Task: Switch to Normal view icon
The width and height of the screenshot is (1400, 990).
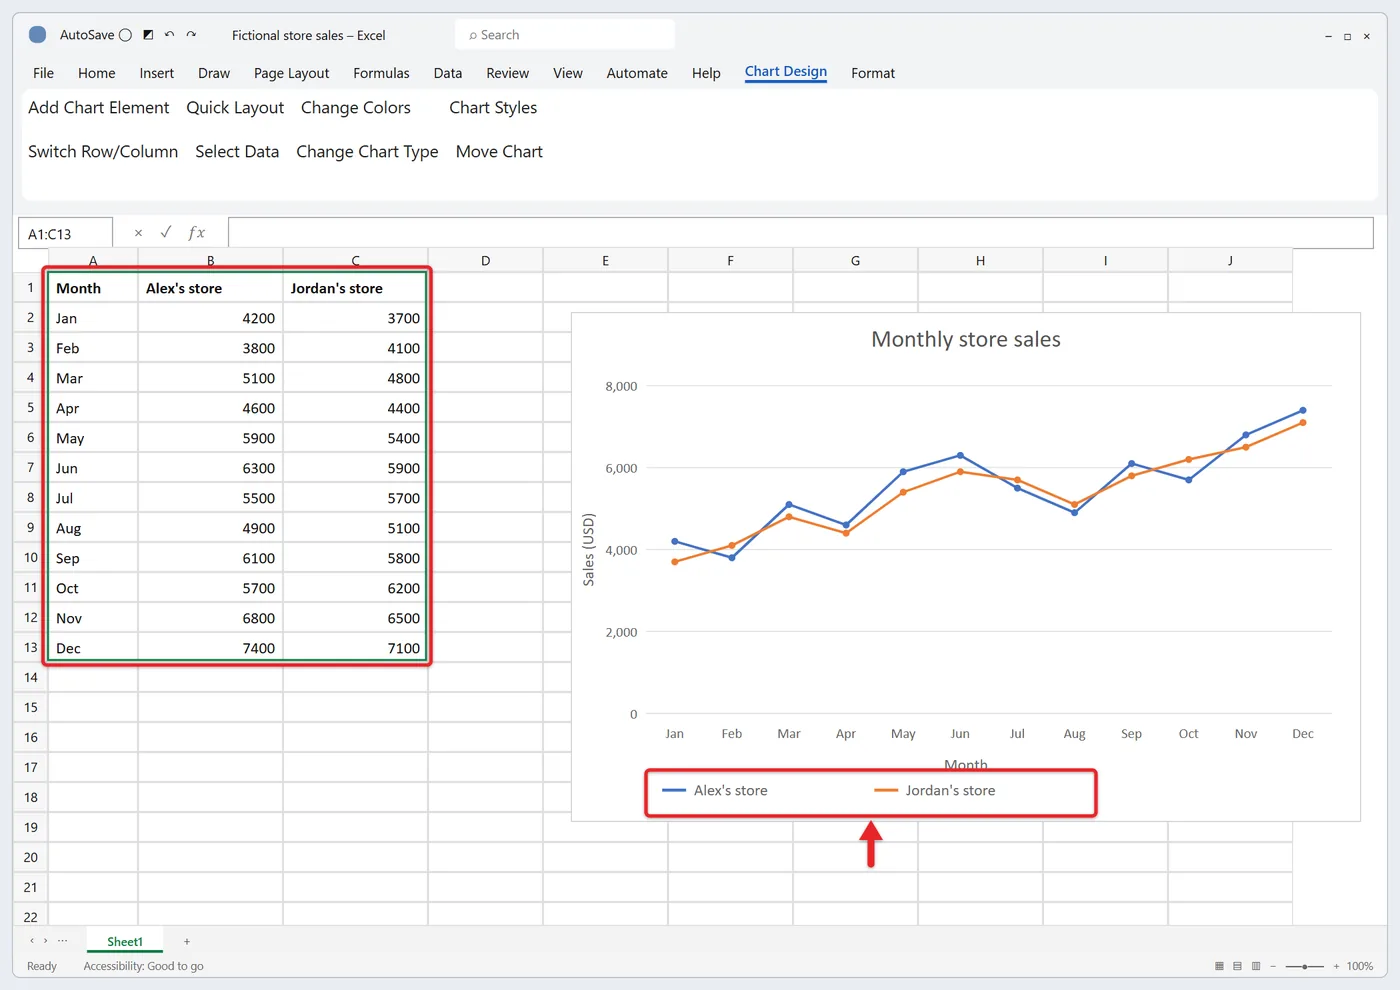Action: 1219,966
